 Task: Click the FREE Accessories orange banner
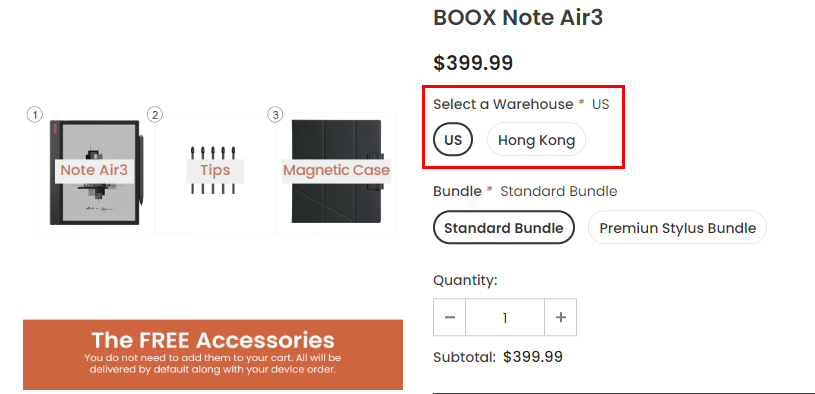pos(213,354)
